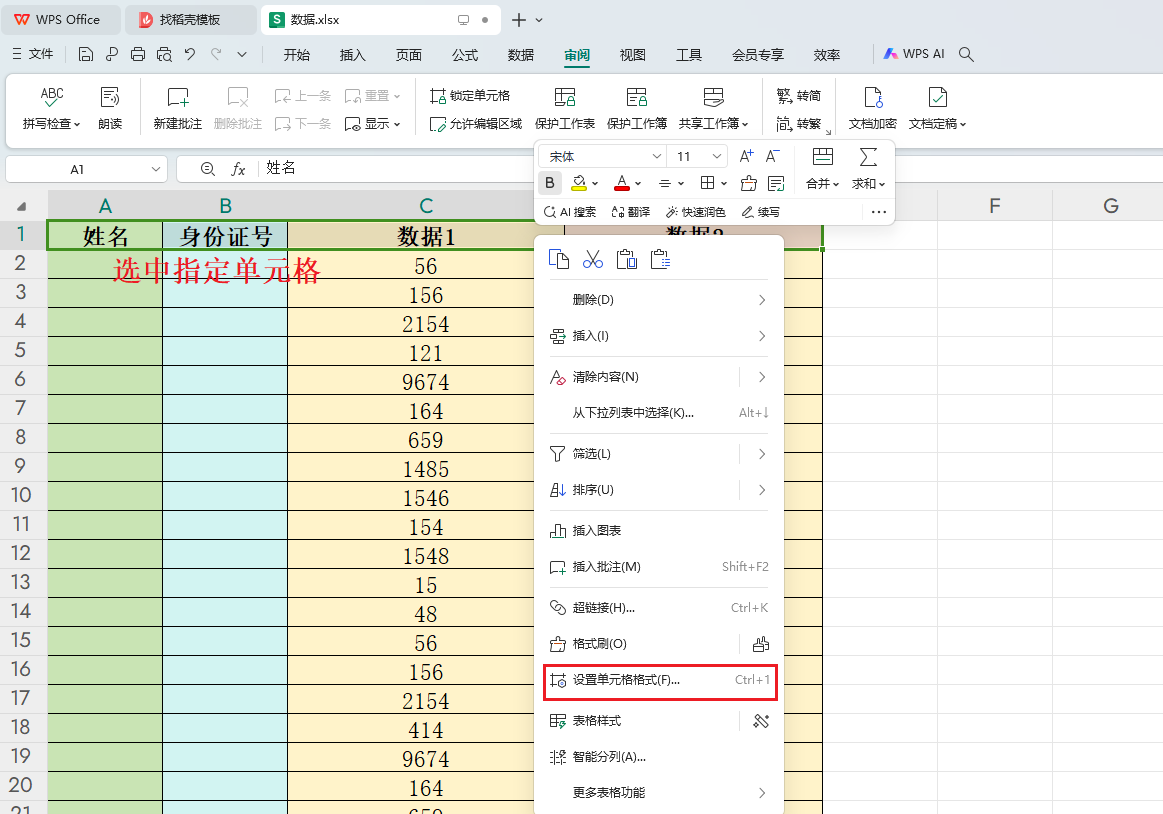
Task: Select the Format Painter in mini toolbar
Action: 748,182
